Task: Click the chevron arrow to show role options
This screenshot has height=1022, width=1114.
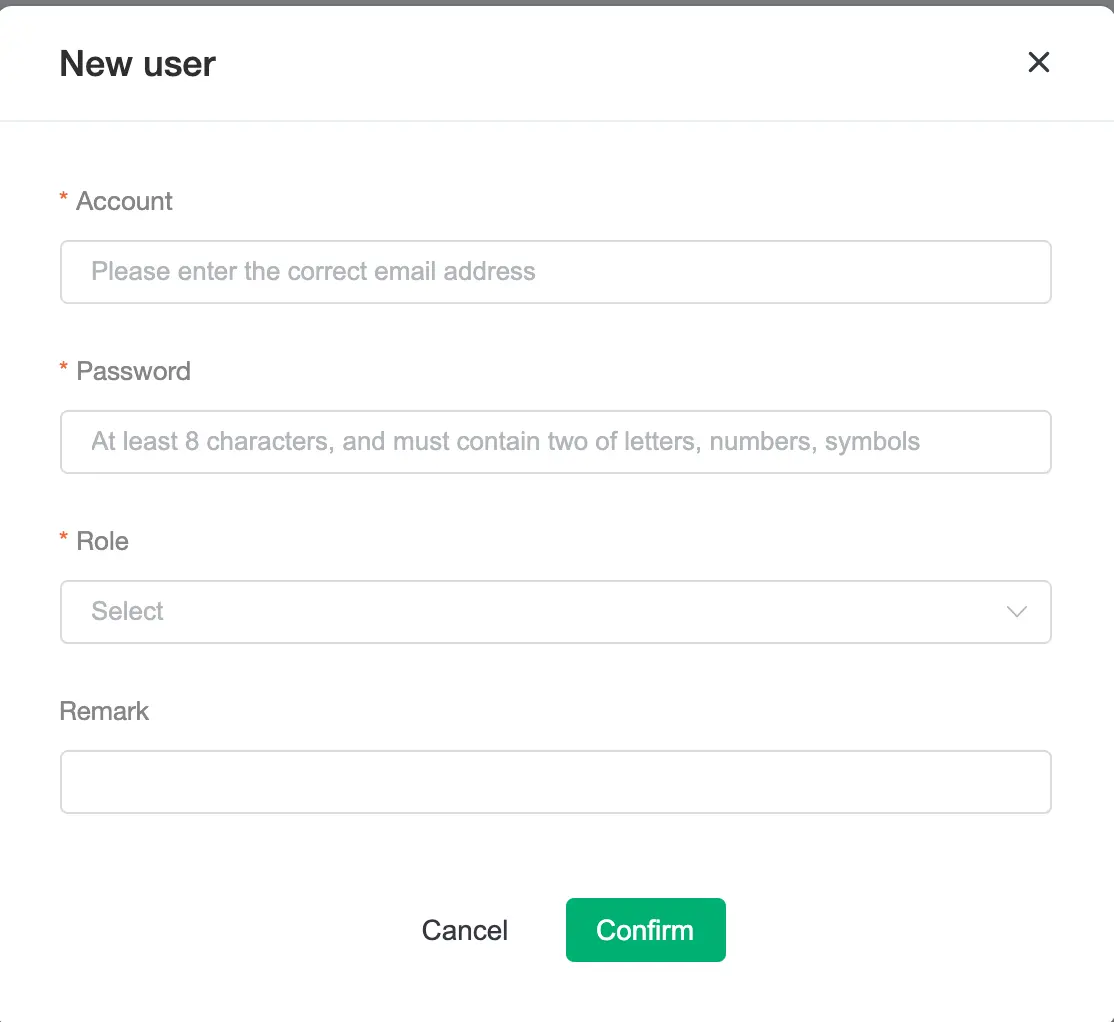Action: point(1017,612)
